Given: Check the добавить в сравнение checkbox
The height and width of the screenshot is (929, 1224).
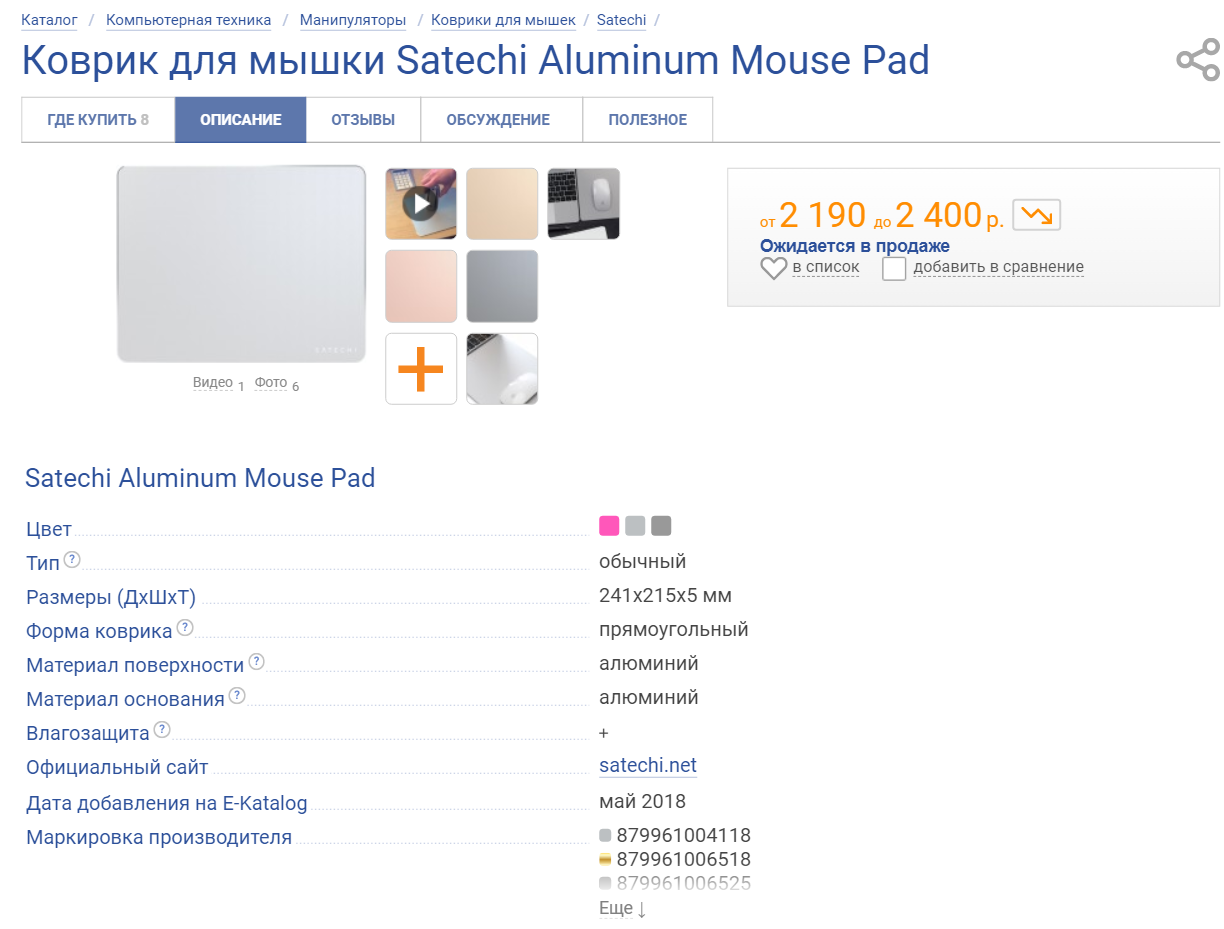Looking at the screenshot, I should point(894,268).
